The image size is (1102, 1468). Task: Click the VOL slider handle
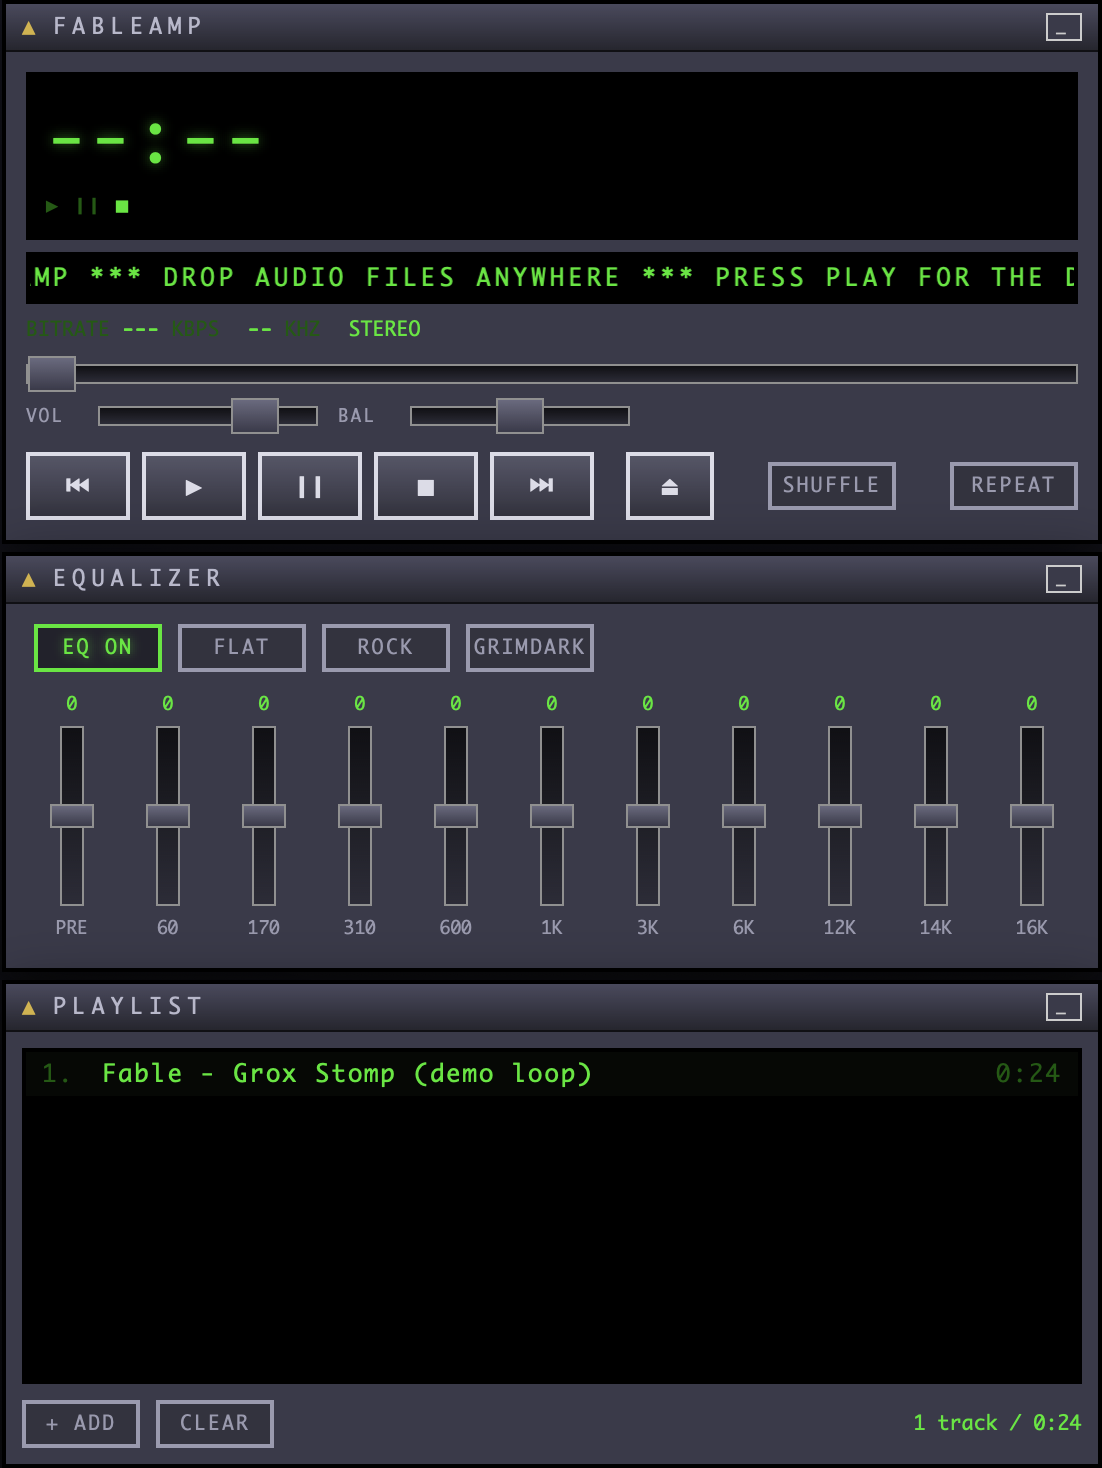coord(255,416)
